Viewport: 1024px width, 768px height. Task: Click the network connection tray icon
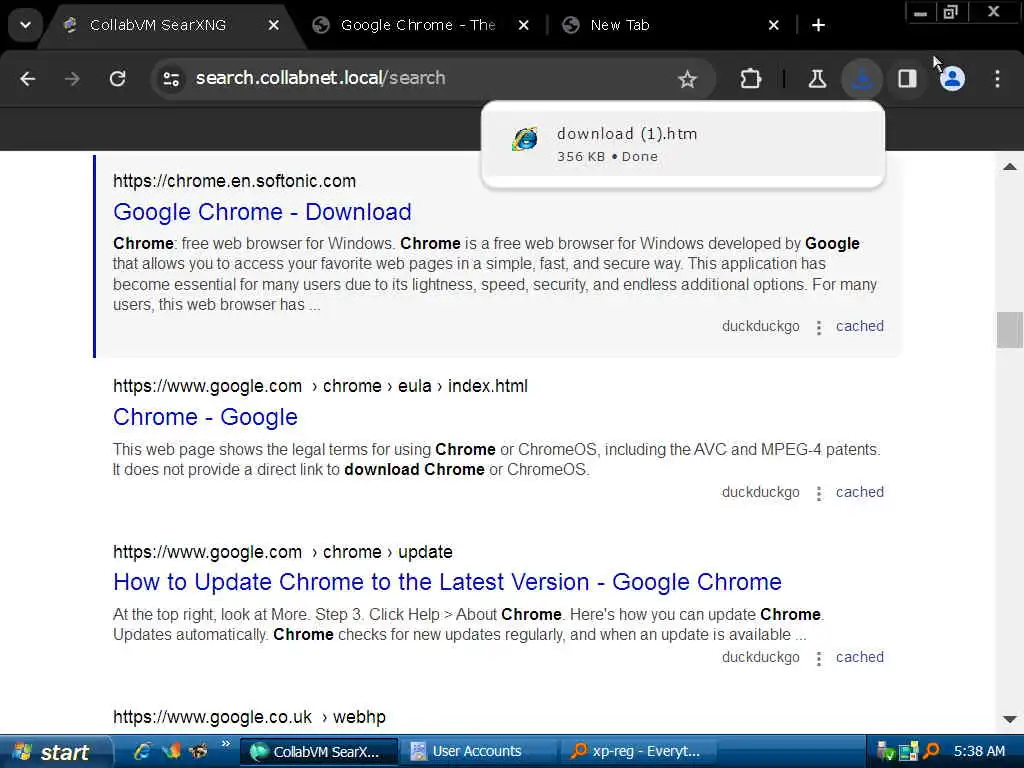point(908,752)
